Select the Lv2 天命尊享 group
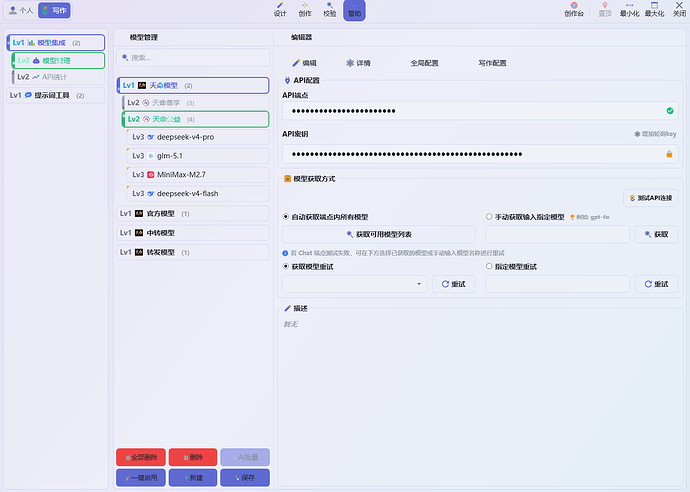The width and height of the screenshot is (690, 492). 196,103
